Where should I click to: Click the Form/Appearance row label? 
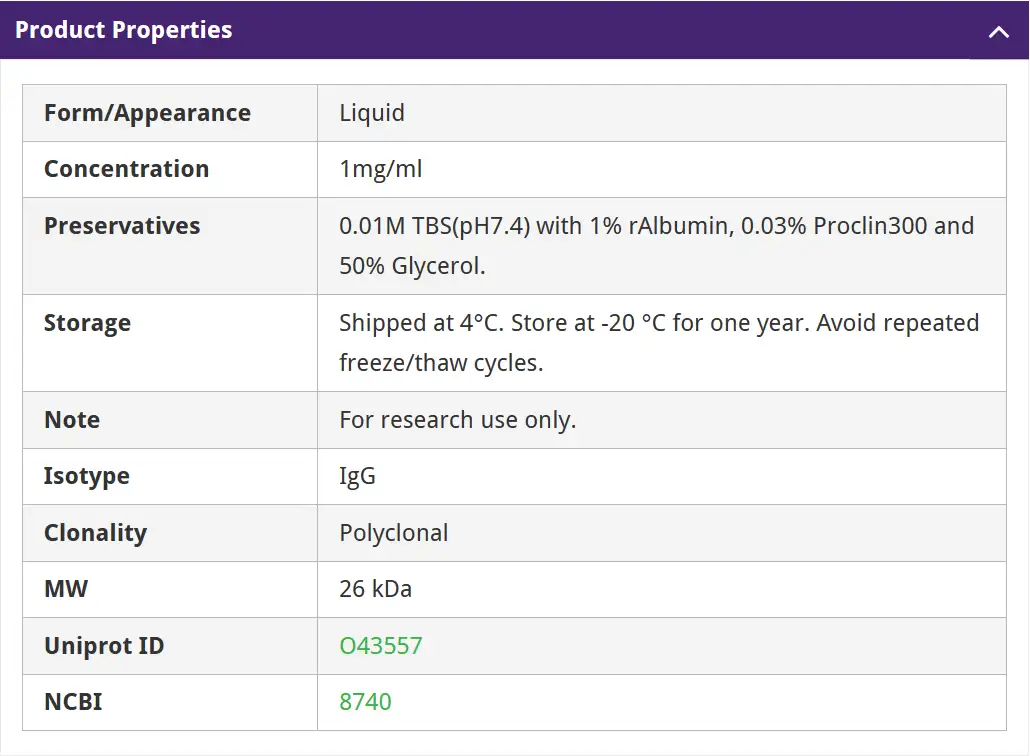pyautogui.click(x=147, y=113)
